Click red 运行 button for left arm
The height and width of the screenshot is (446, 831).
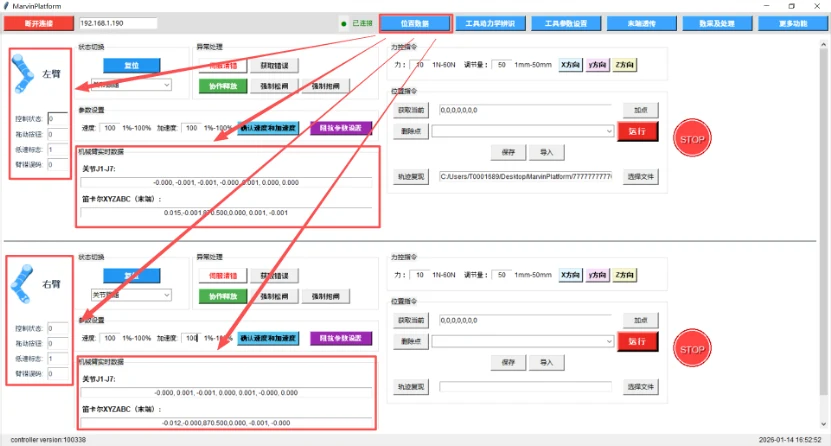tap(638, 131)
